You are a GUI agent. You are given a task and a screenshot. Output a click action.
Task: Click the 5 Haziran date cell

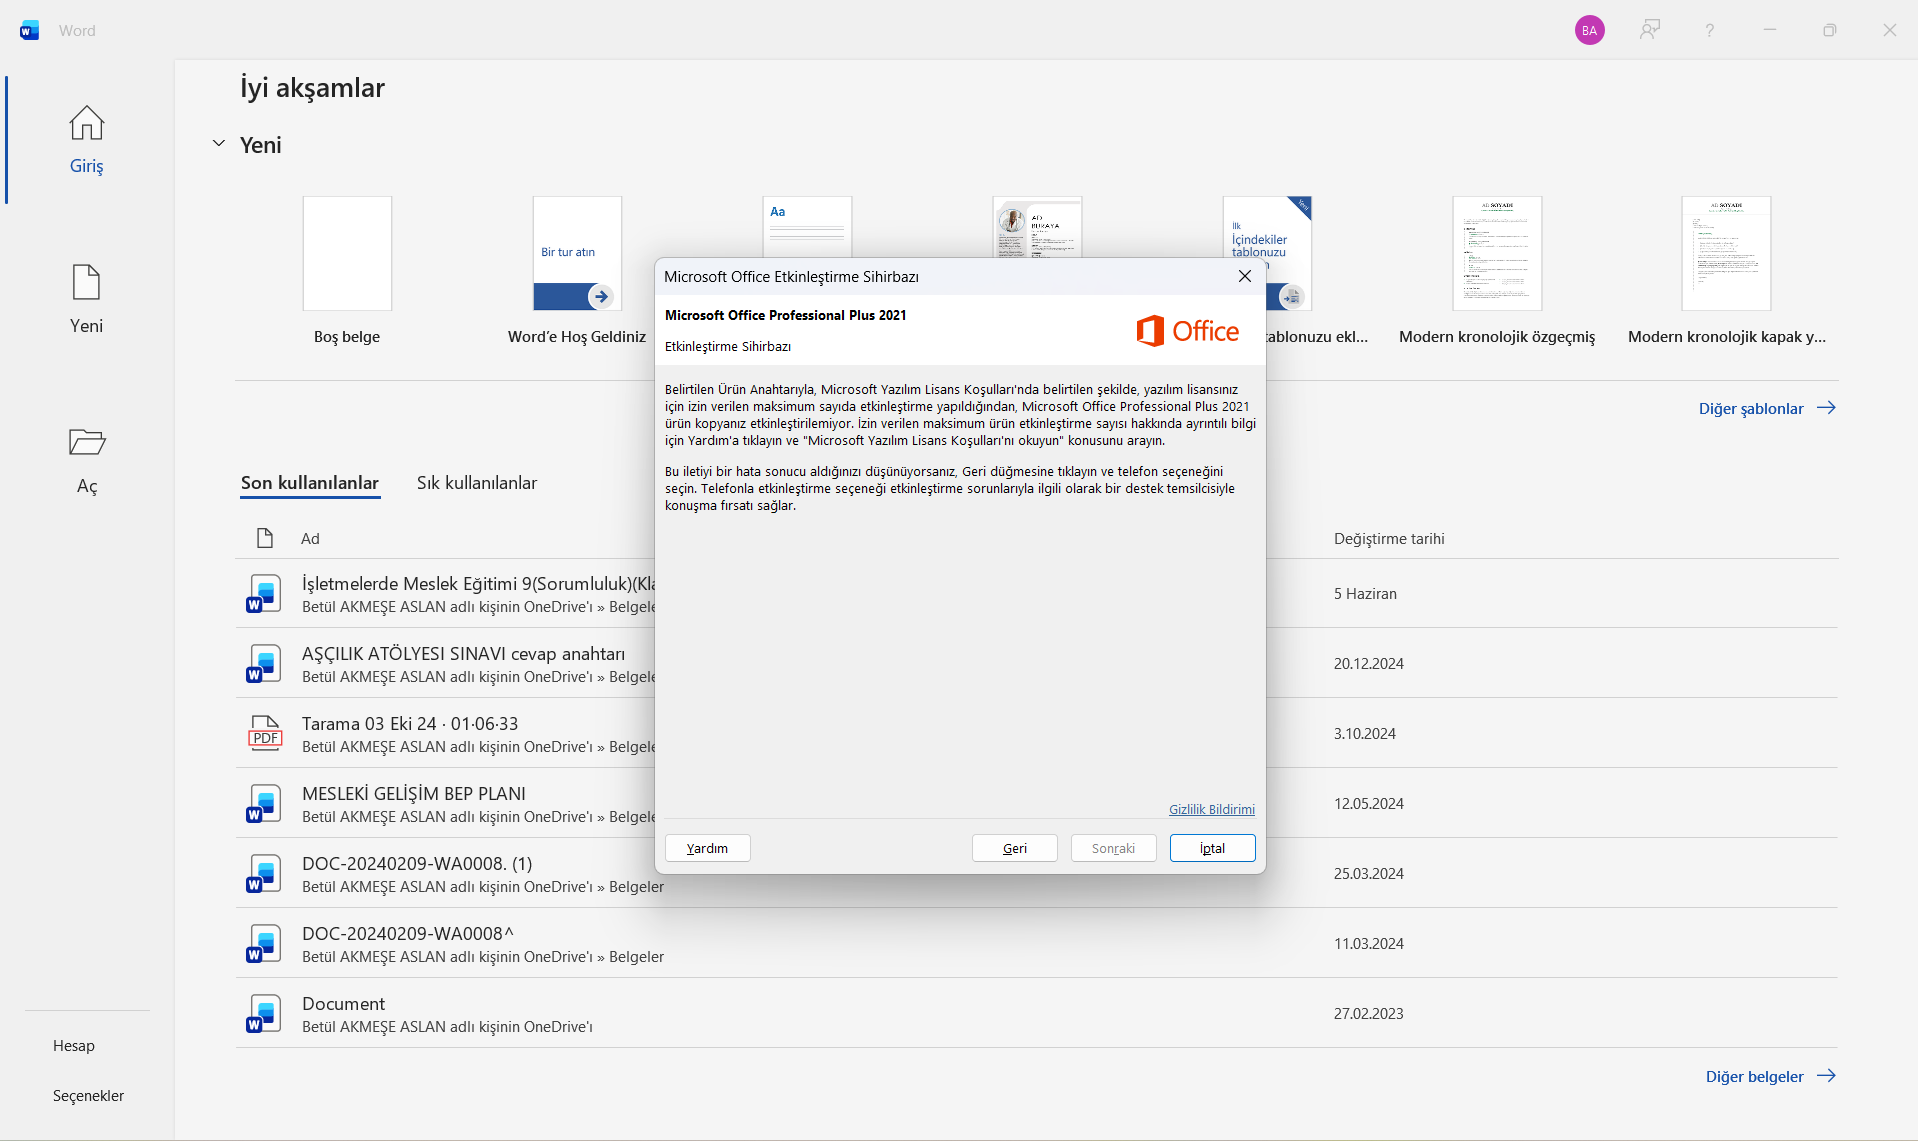(1365, 594)
